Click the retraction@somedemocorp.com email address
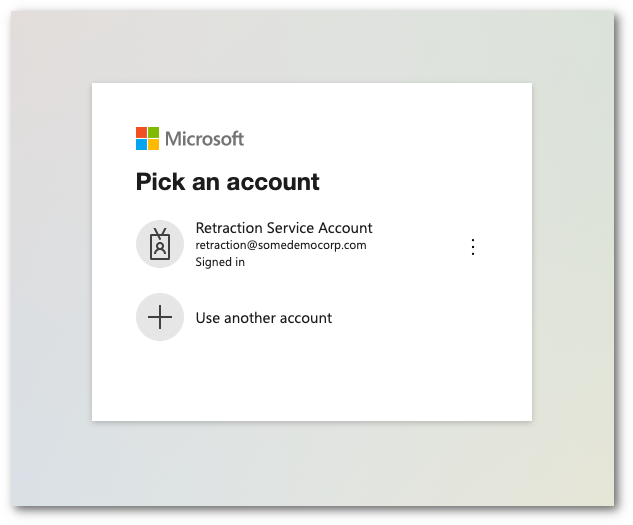633x525 pixels. [281, 245]
